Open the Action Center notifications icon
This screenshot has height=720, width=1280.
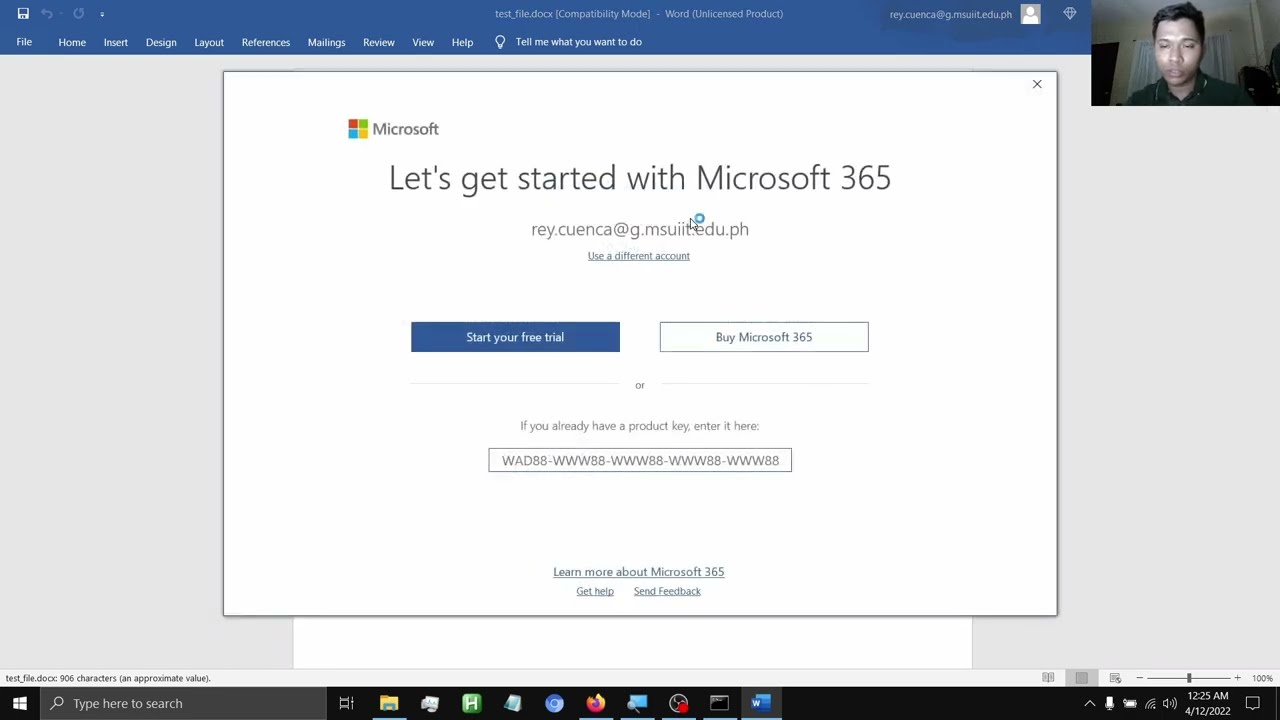(1253, 703)
